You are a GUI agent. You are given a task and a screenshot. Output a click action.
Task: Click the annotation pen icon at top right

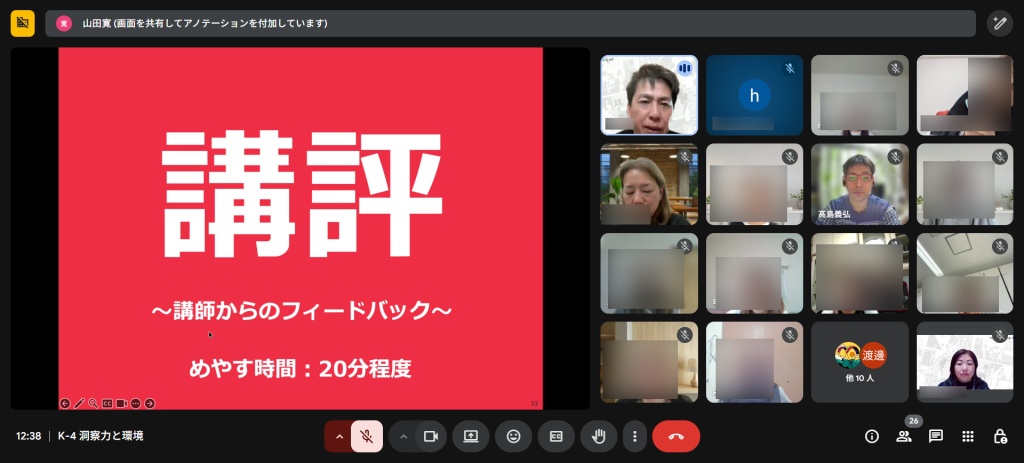pos(999,23)
